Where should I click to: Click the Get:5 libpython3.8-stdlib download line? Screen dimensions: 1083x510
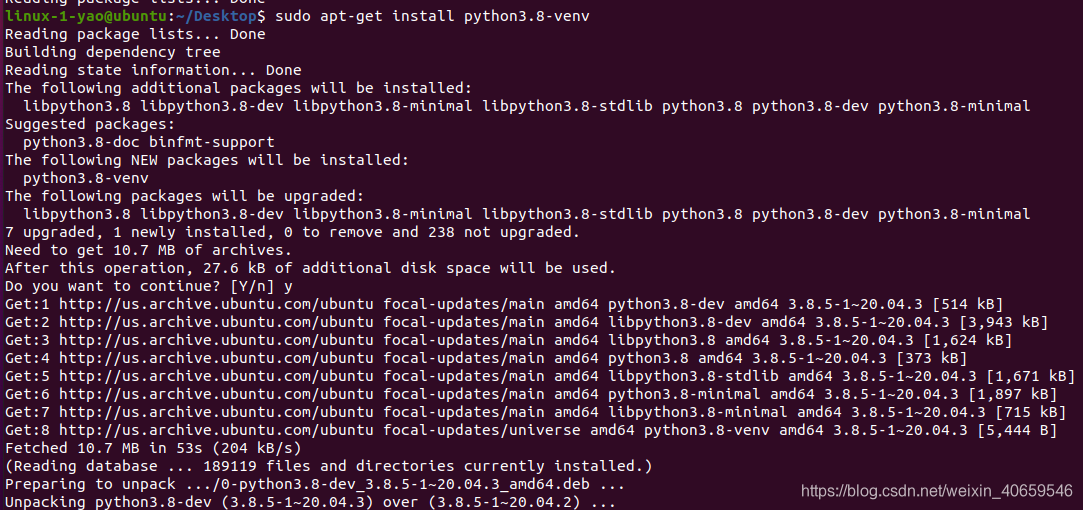(x=540, y=375)
